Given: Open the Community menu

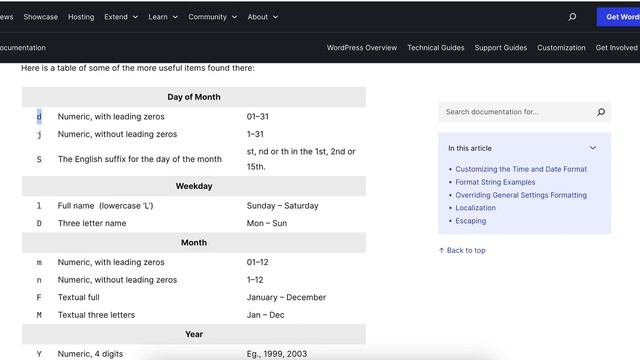Looking at the screenshot, I should (x=207, y=17).
